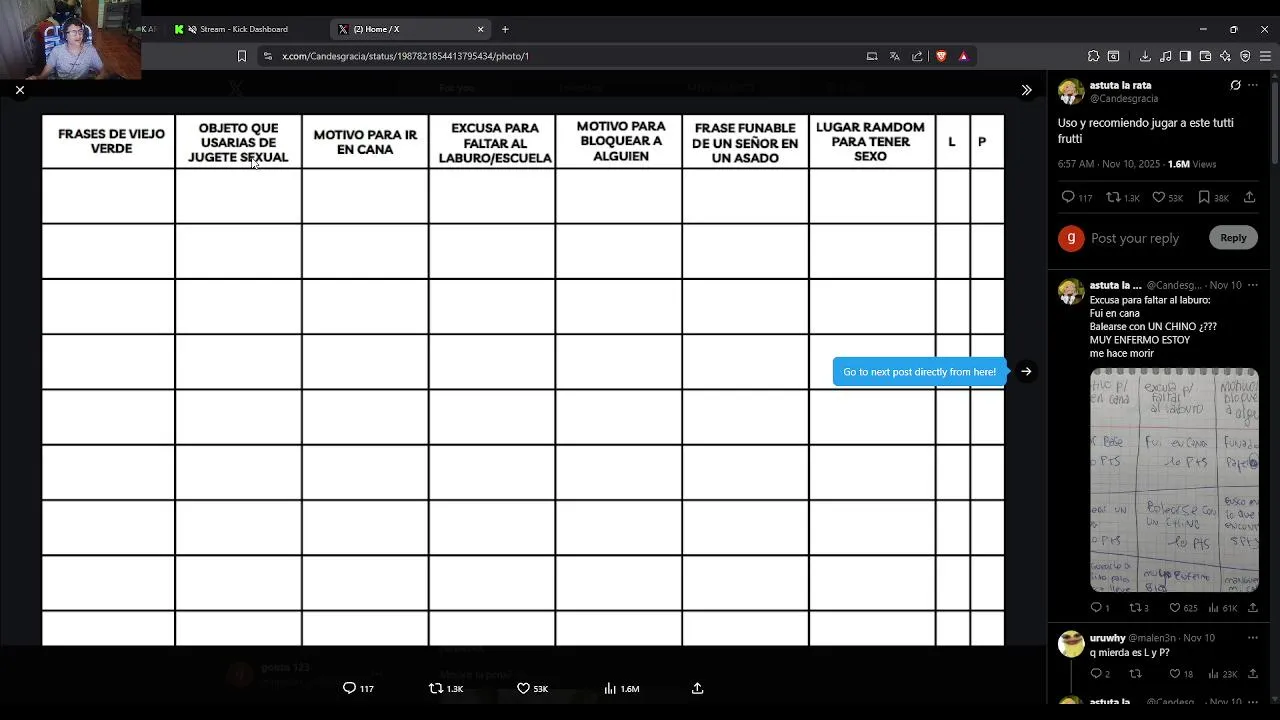This screenshot has height=720, width=1280.
Task: Go to next photo with the right arrow
Action: [1026, 371]
